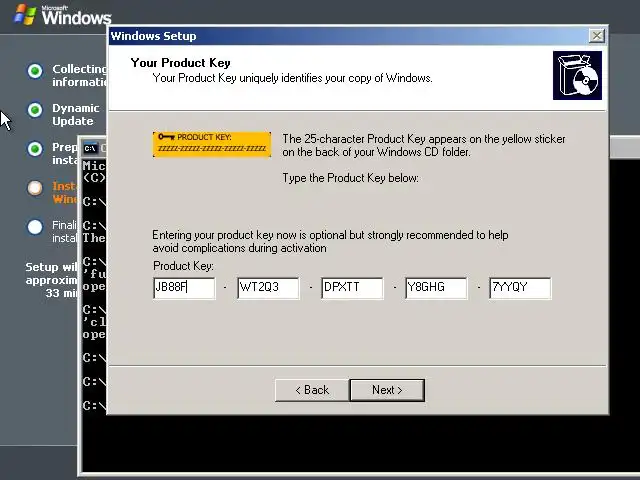Click the 'Entering your product key now is optional' text

[x=330, y=242]
